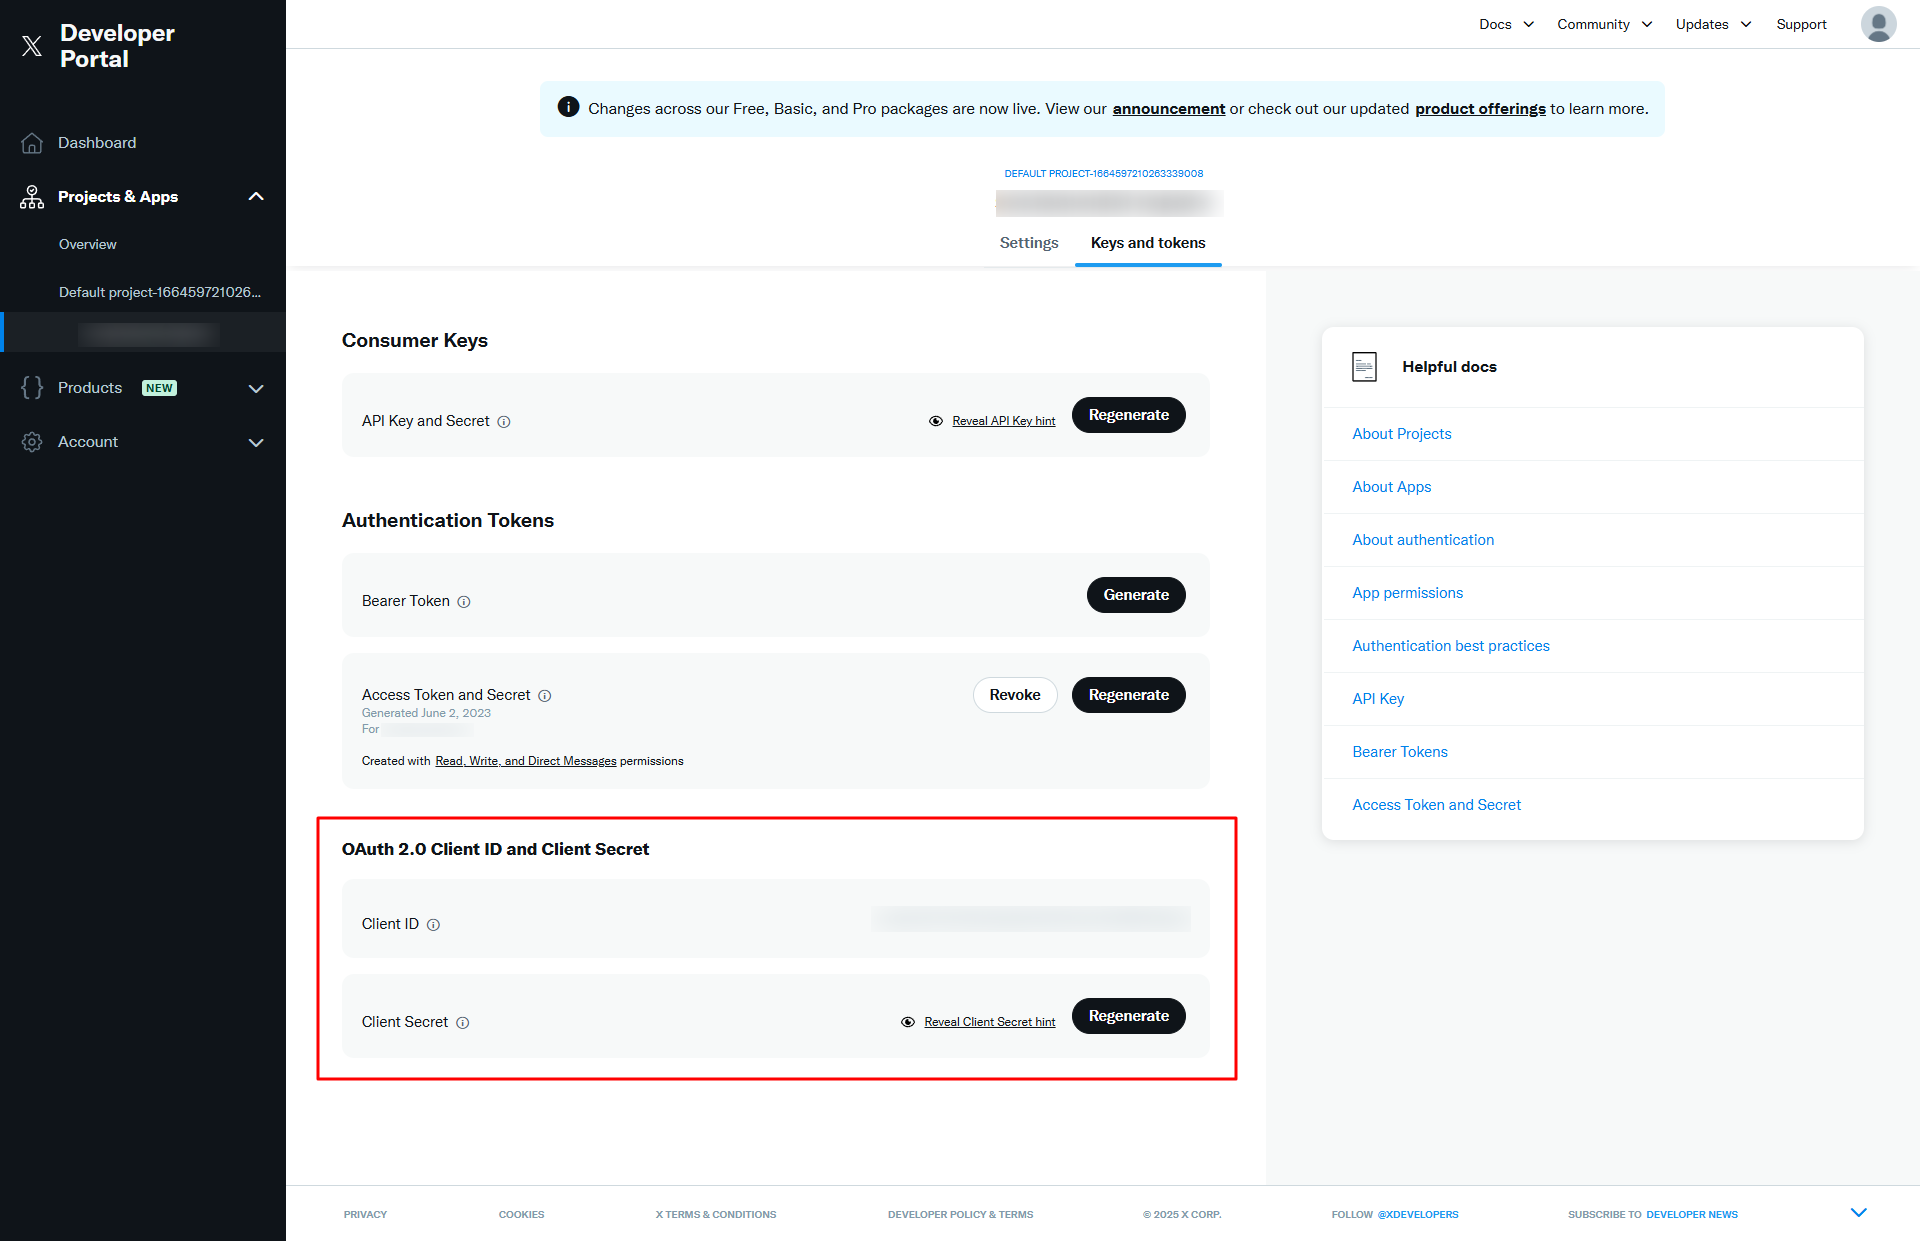Click the Dashboard home icon
Image resolution: width=1920 pixels, height=1242 pixels.
tap(32, 143)
